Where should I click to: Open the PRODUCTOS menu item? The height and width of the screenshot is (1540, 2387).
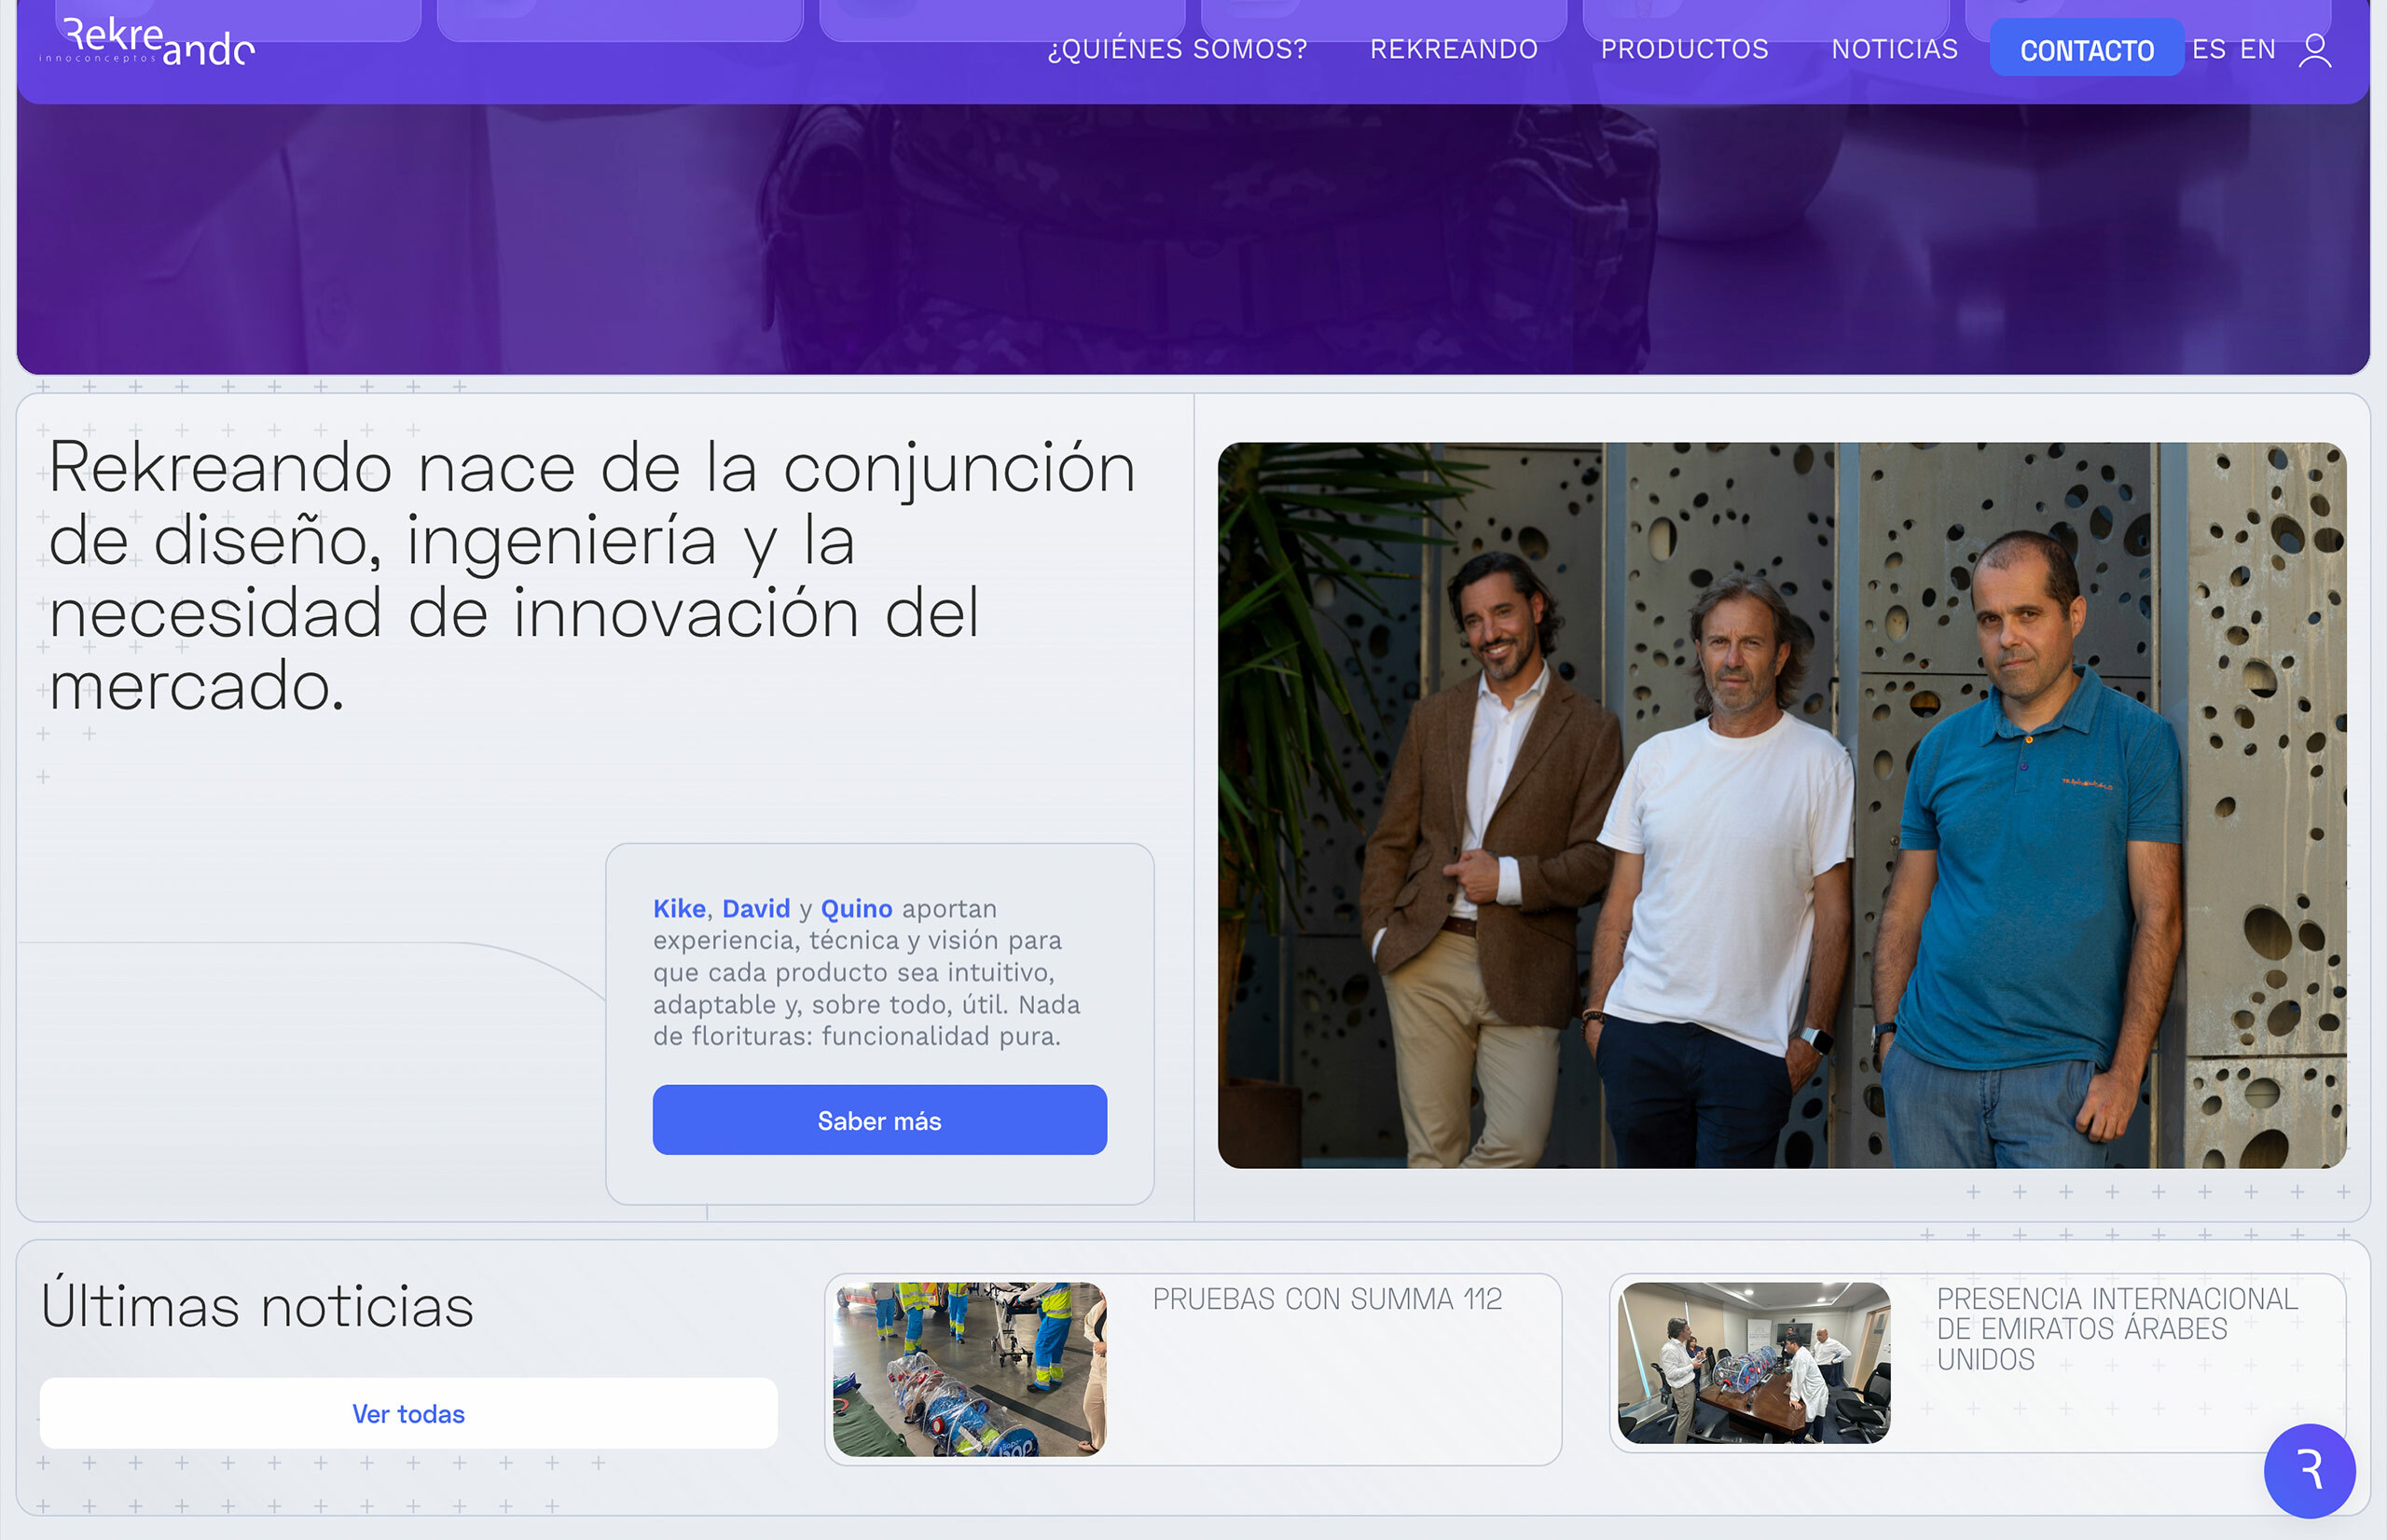(x=1684, y=47)
